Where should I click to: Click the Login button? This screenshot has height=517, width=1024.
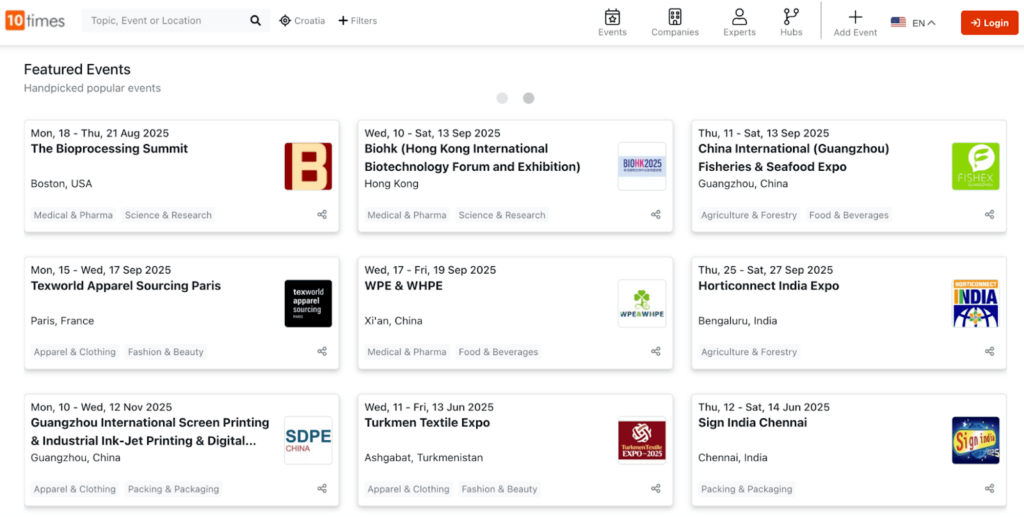[989, 23]
